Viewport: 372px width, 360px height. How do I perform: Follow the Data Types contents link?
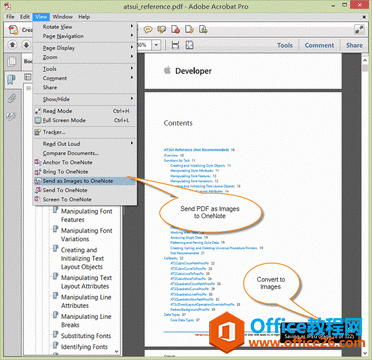click(x=172, y=314)
